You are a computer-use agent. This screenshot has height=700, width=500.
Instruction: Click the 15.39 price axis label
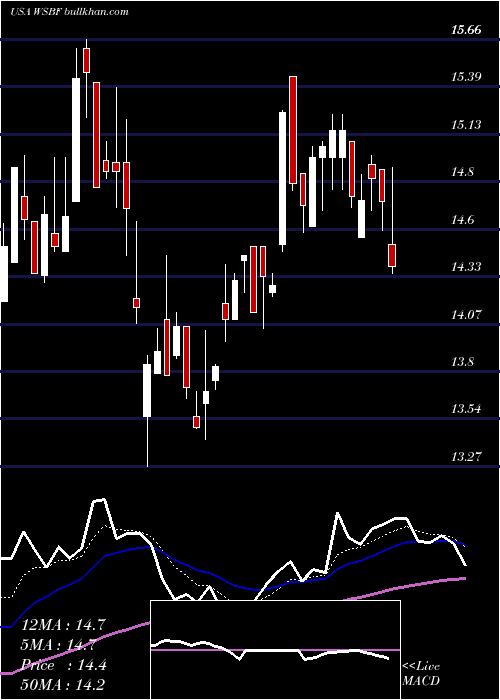tap(466, 77)
